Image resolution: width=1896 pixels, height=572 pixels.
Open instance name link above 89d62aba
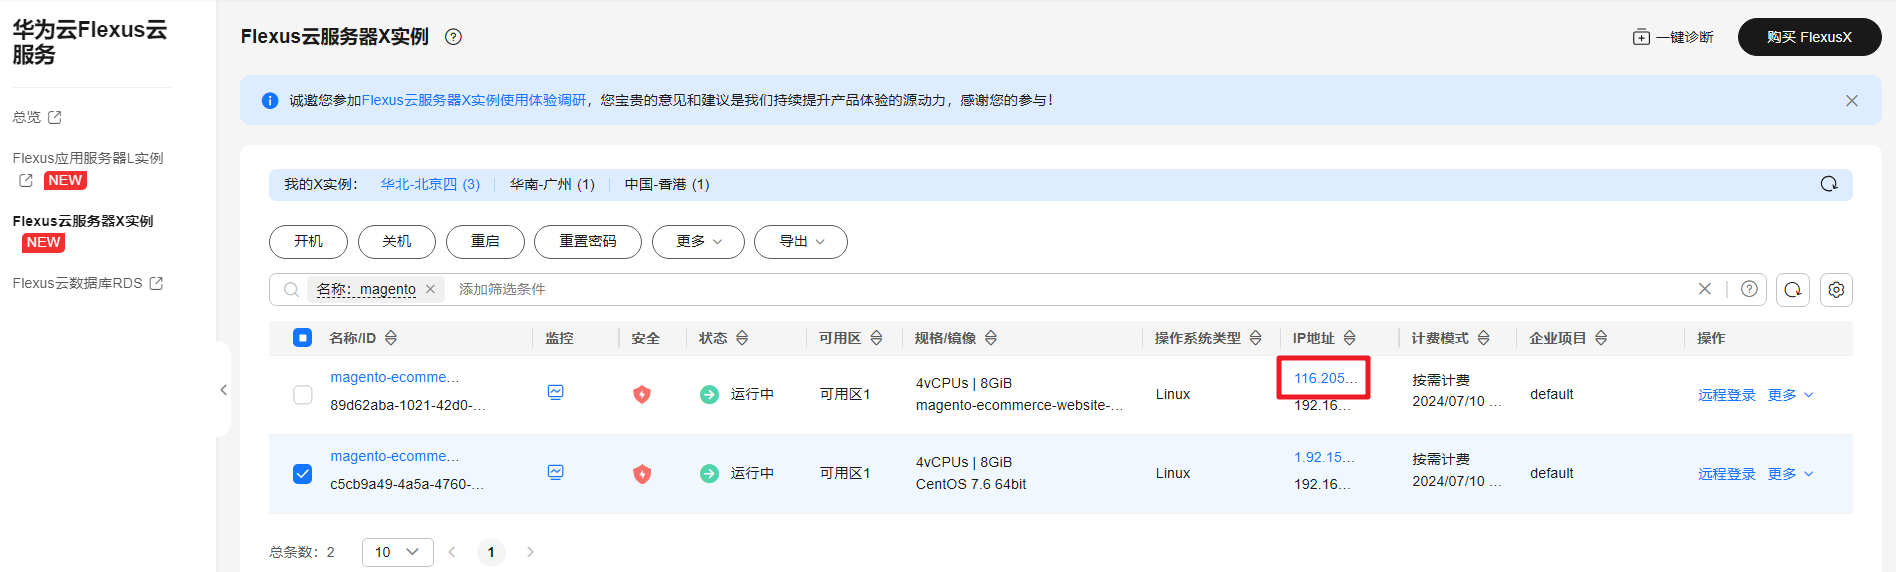click(395, 377)
